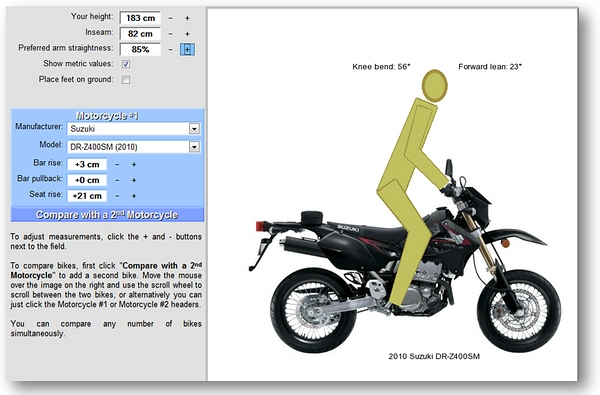
Task: Decrease Bar rise with minus button
Action: tap(117, 164)
